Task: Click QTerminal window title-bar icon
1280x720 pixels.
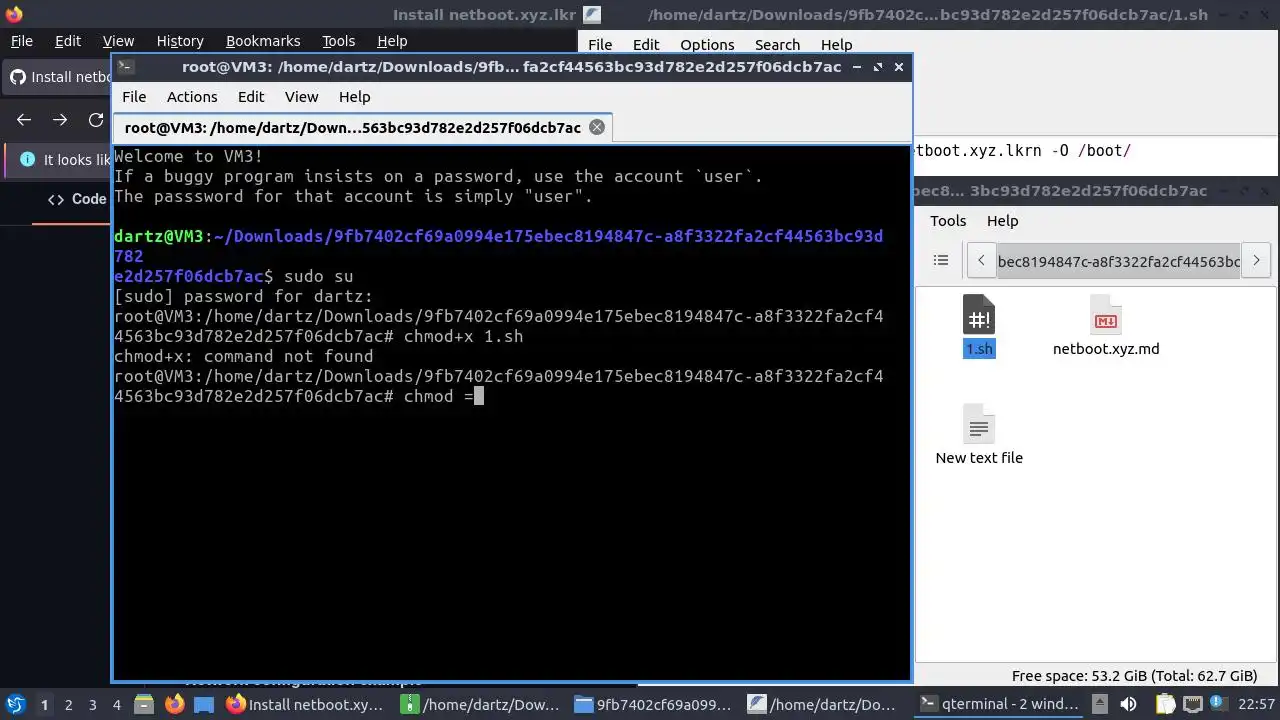Action: click(124, 67)
